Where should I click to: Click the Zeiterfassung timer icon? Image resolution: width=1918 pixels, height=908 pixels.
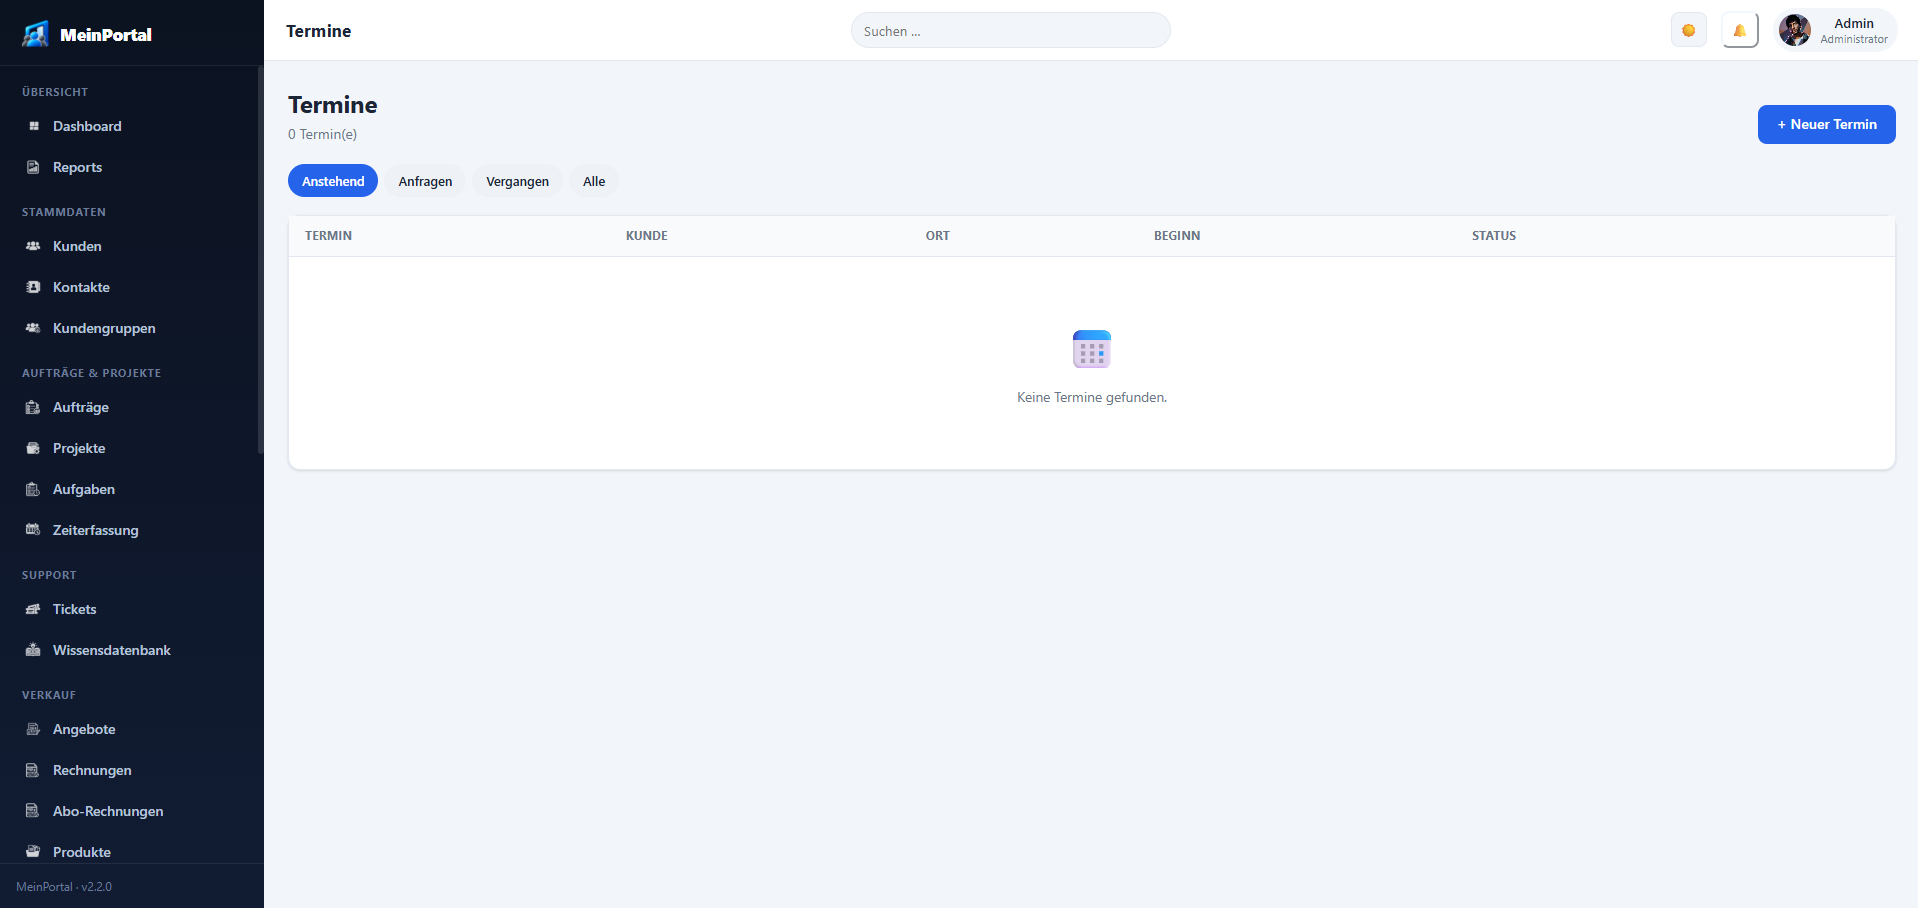pyautogui.click(x=33, y=530)
